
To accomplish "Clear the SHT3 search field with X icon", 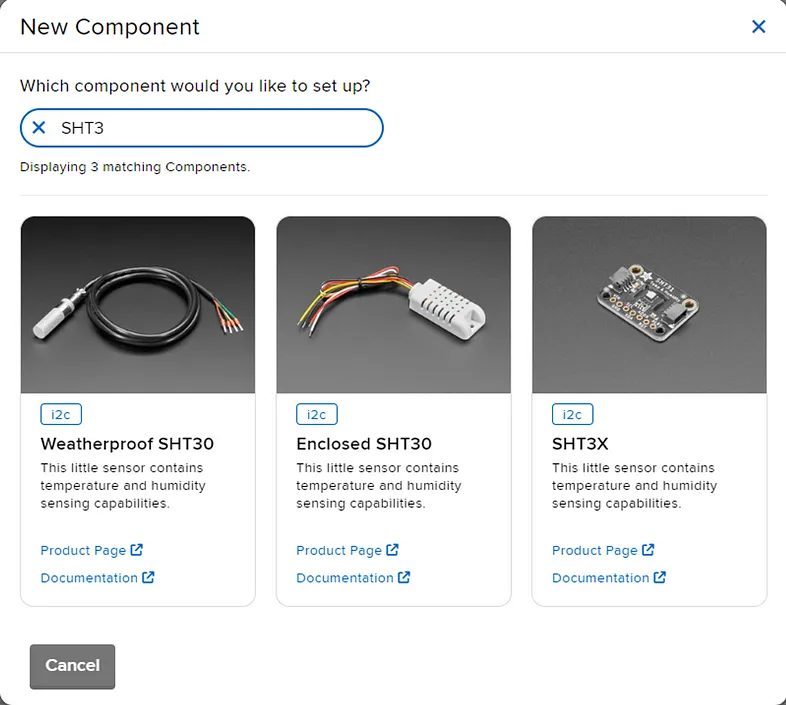I will coord(39,128).
